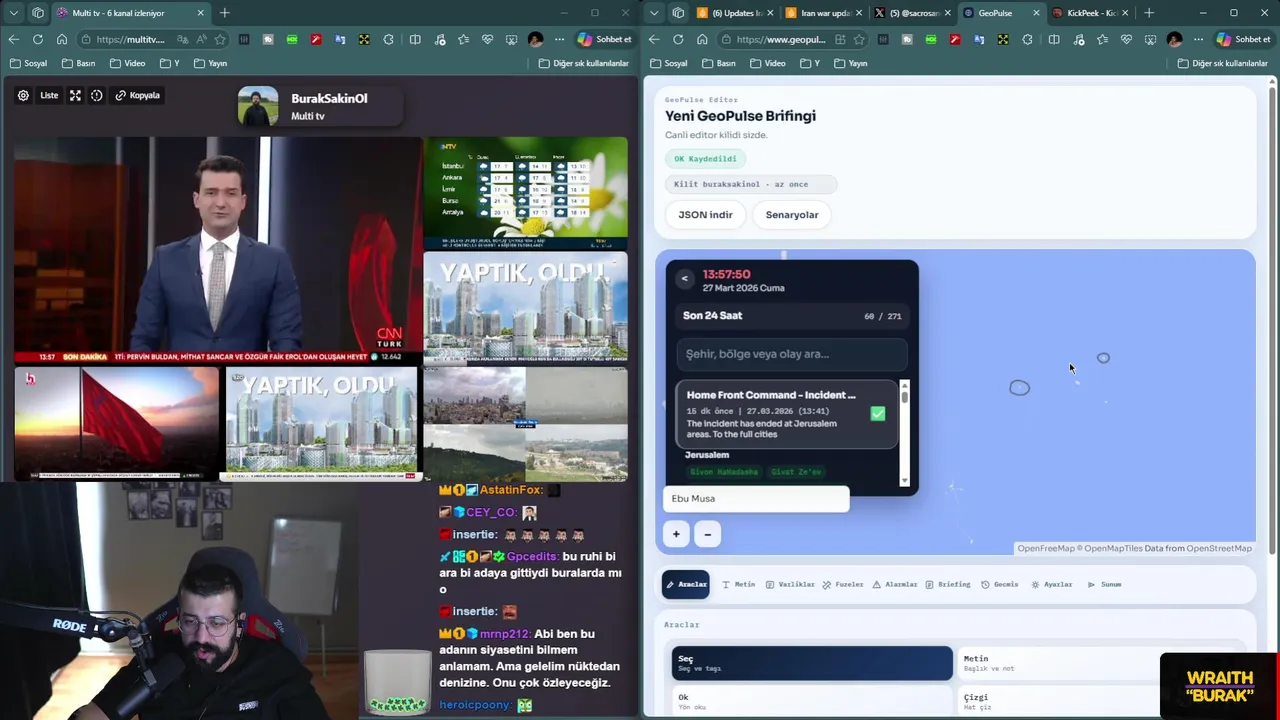Screen dimensions: 1280x720
Task: Zoom in the map with plus button
Action: 676,534
